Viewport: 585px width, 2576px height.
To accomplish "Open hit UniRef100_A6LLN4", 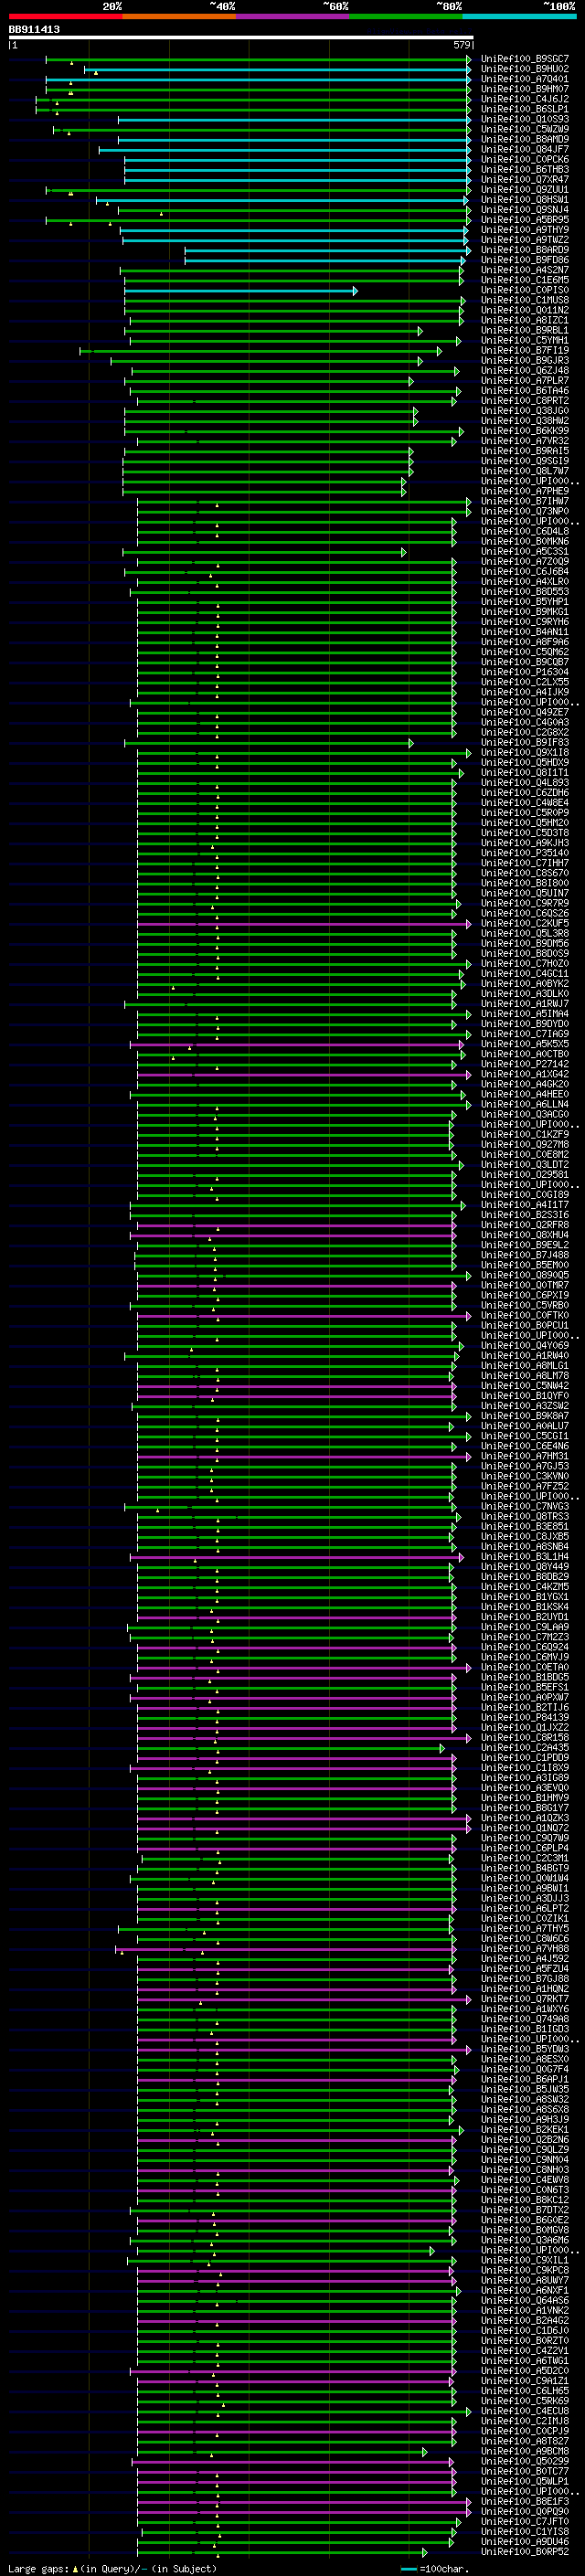I will coord(525,1105).
